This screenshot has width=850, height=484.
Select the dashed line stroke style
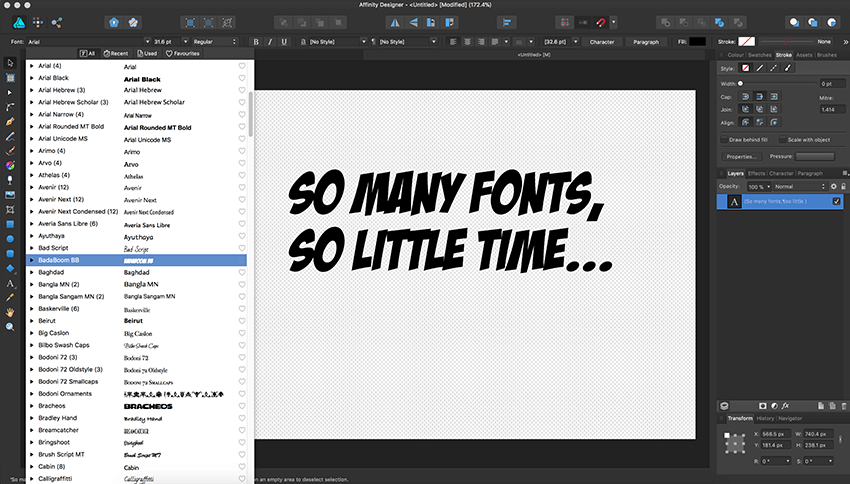pyautogui.click(x=774, y=67)
